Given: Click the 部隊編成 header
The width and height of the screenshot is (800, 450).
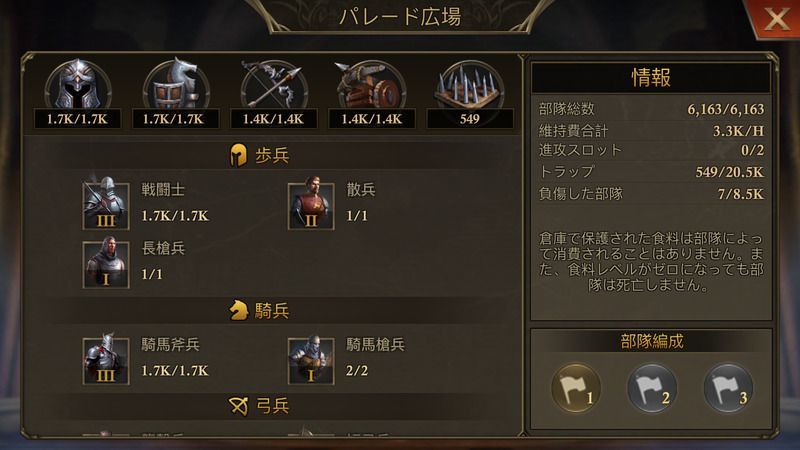Looking at the screenshot, I should [x=652, y=341].
